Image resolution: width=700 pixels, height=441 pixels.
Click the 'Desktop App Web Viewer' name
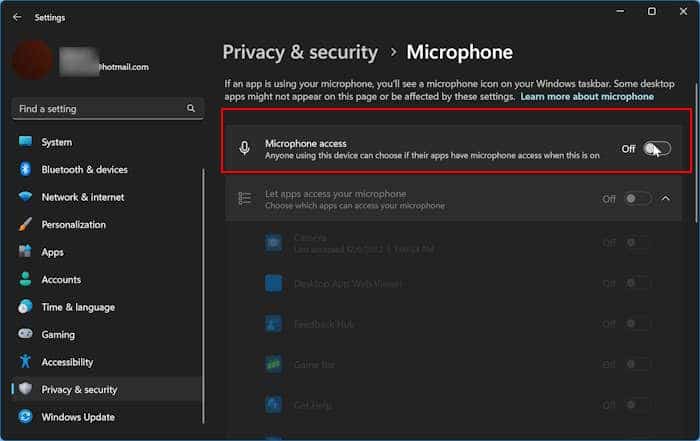point(348,284)
